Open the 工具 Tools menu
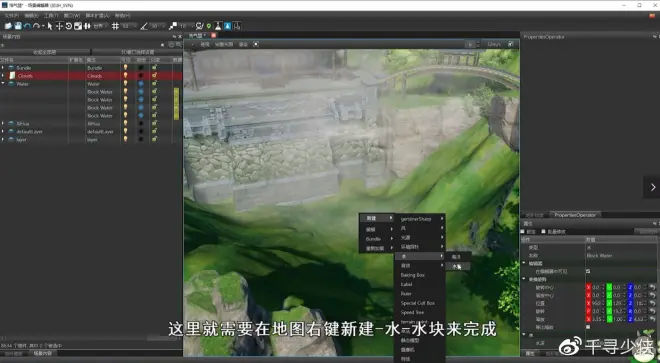The height and width of the screenshot is (363, 660). pyautogui.click(x=51, y=16)
